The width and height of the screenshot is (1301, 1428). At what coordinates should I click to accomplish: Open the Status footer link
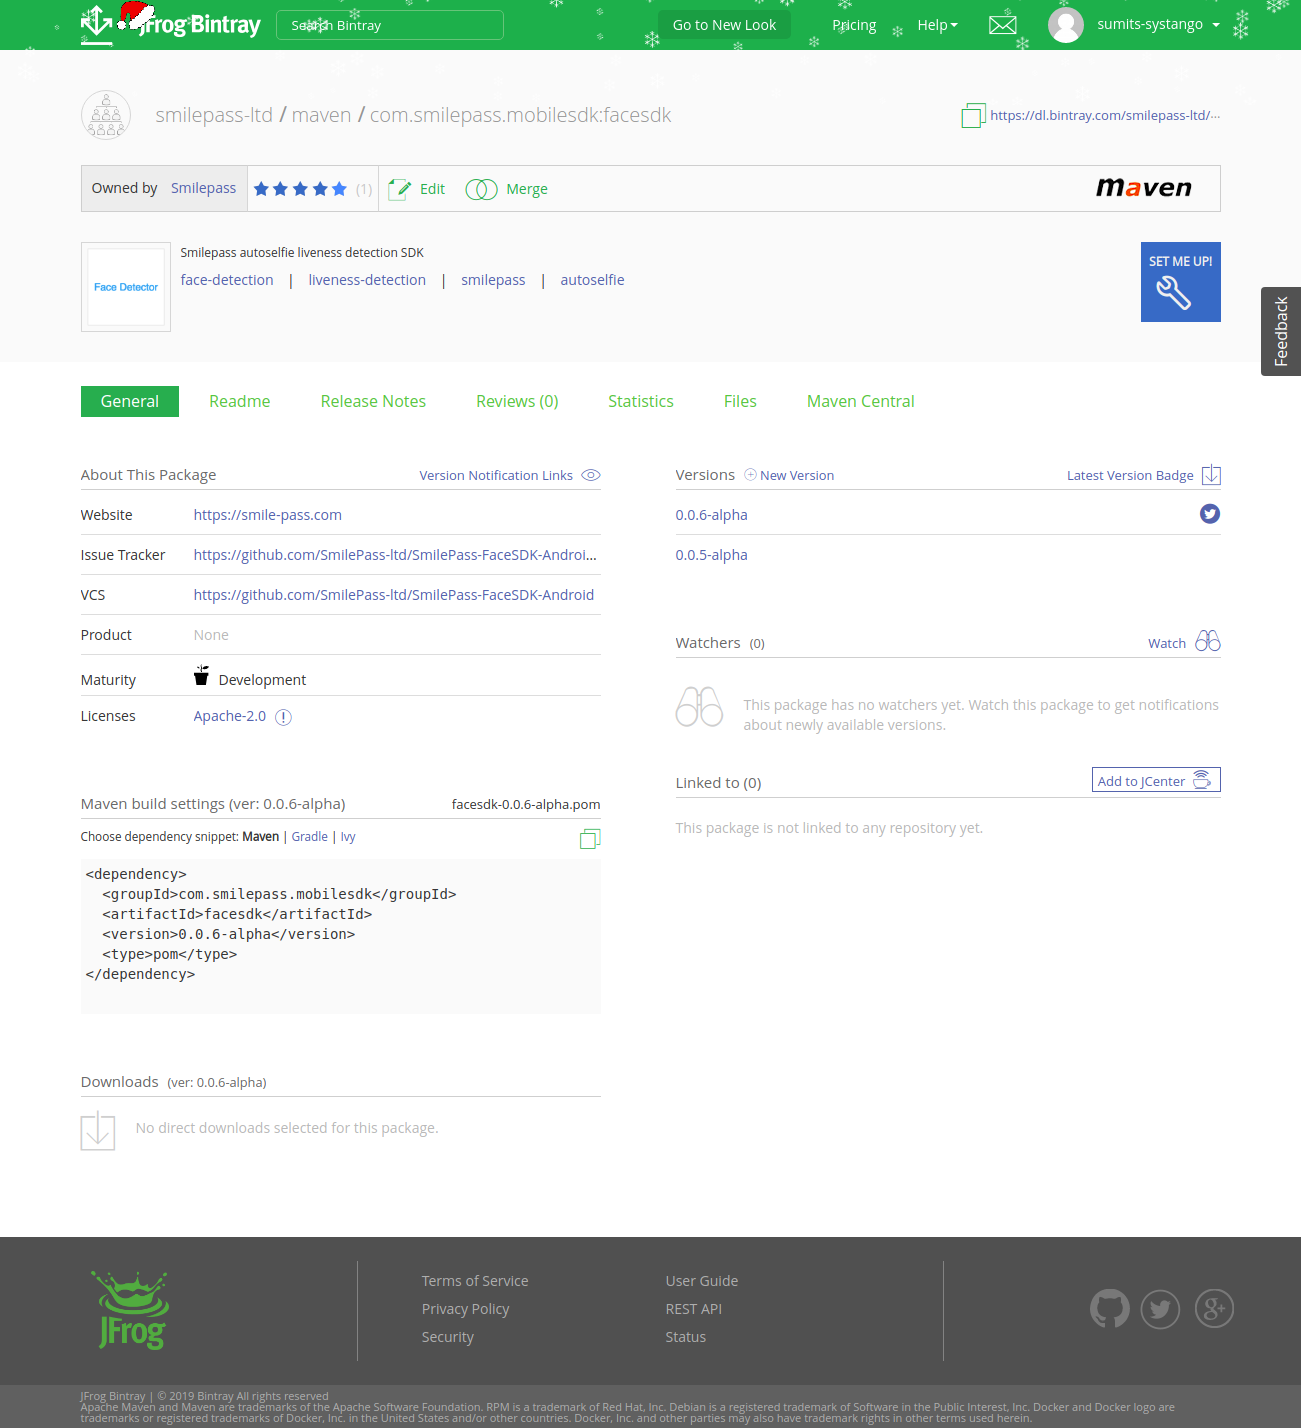coord(685,1337)
